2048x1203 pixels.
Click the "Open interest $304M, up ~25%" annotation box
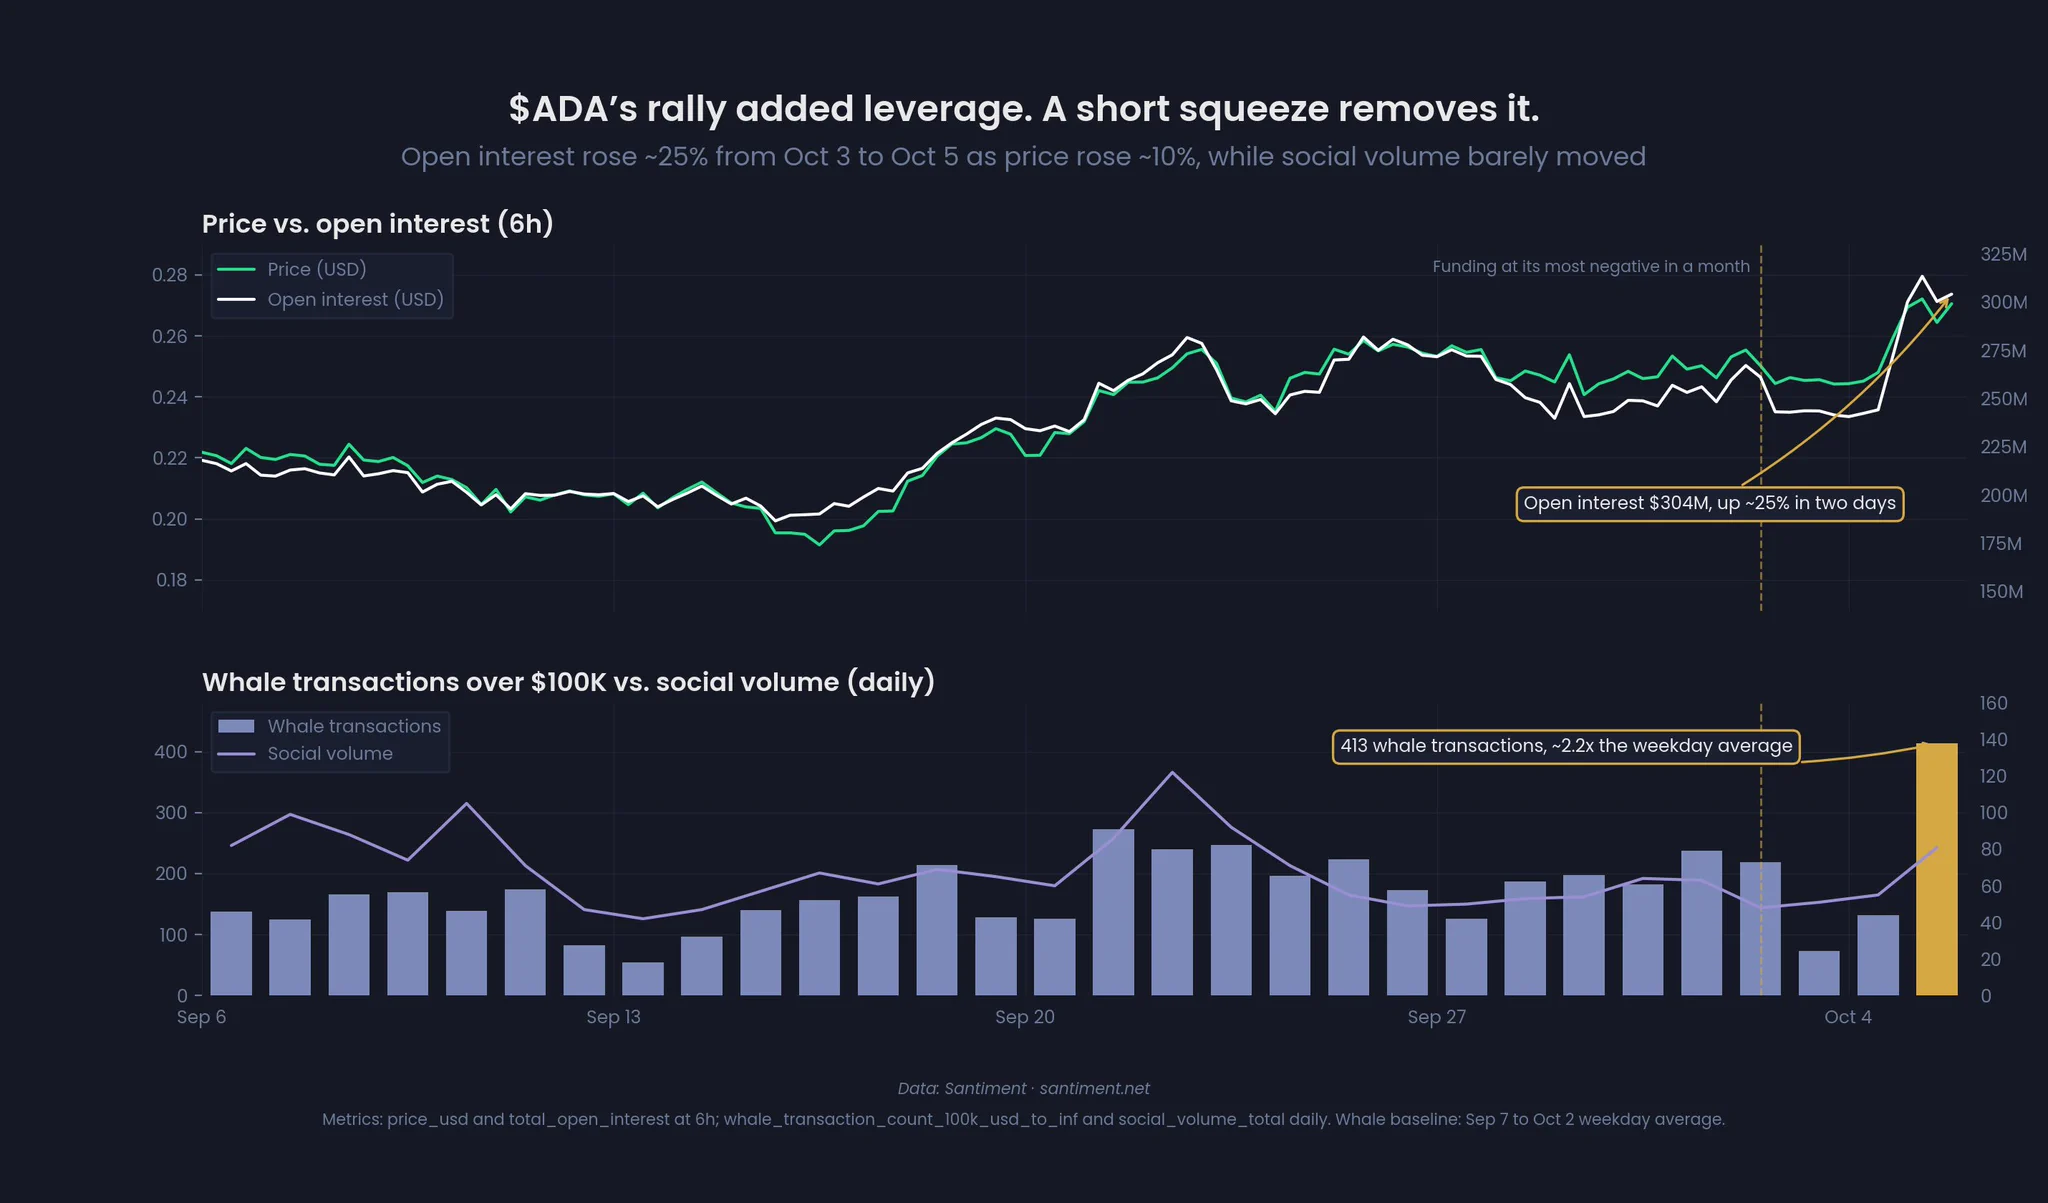[x=1710, y=504]
